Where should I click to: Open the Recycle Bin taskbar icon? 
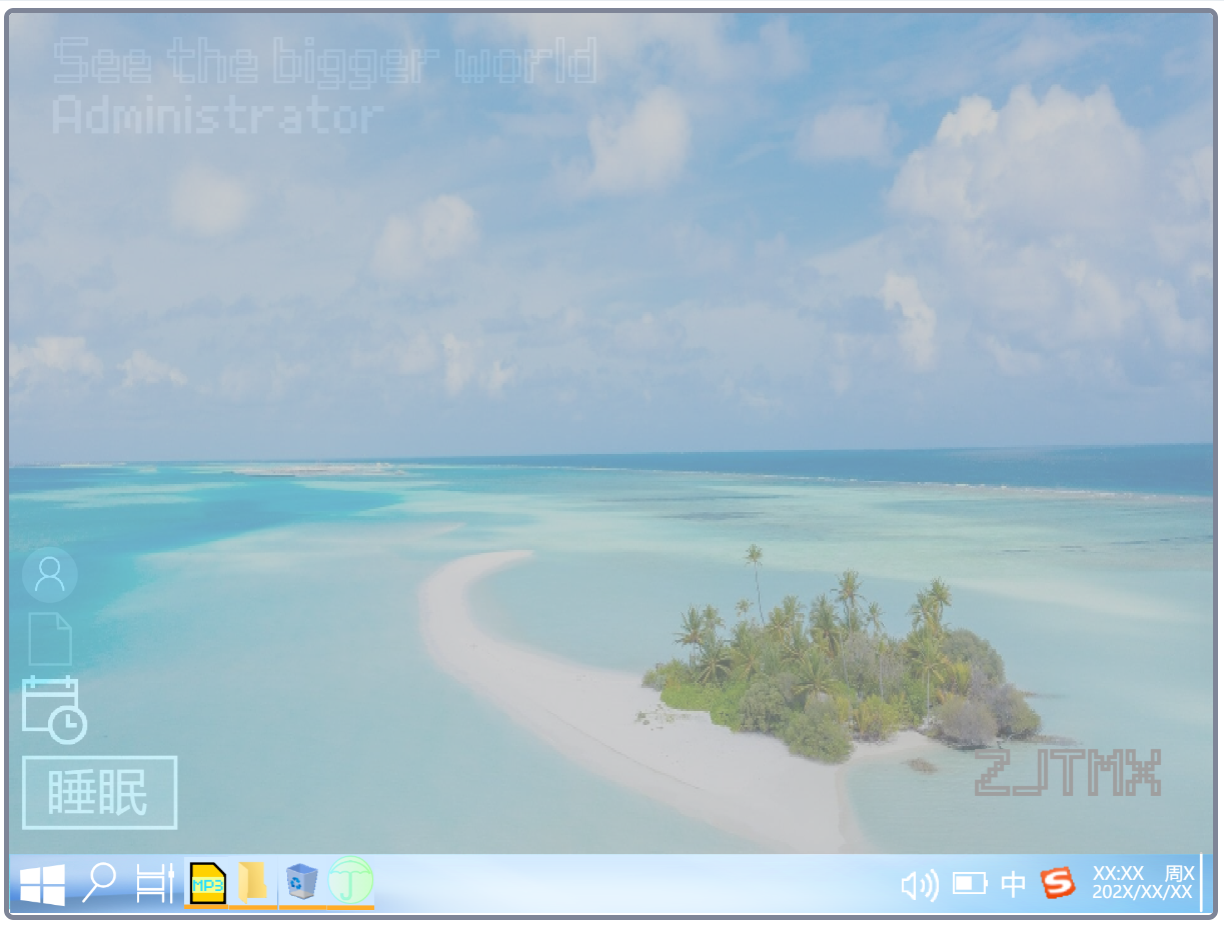click(x=301, y=882)
